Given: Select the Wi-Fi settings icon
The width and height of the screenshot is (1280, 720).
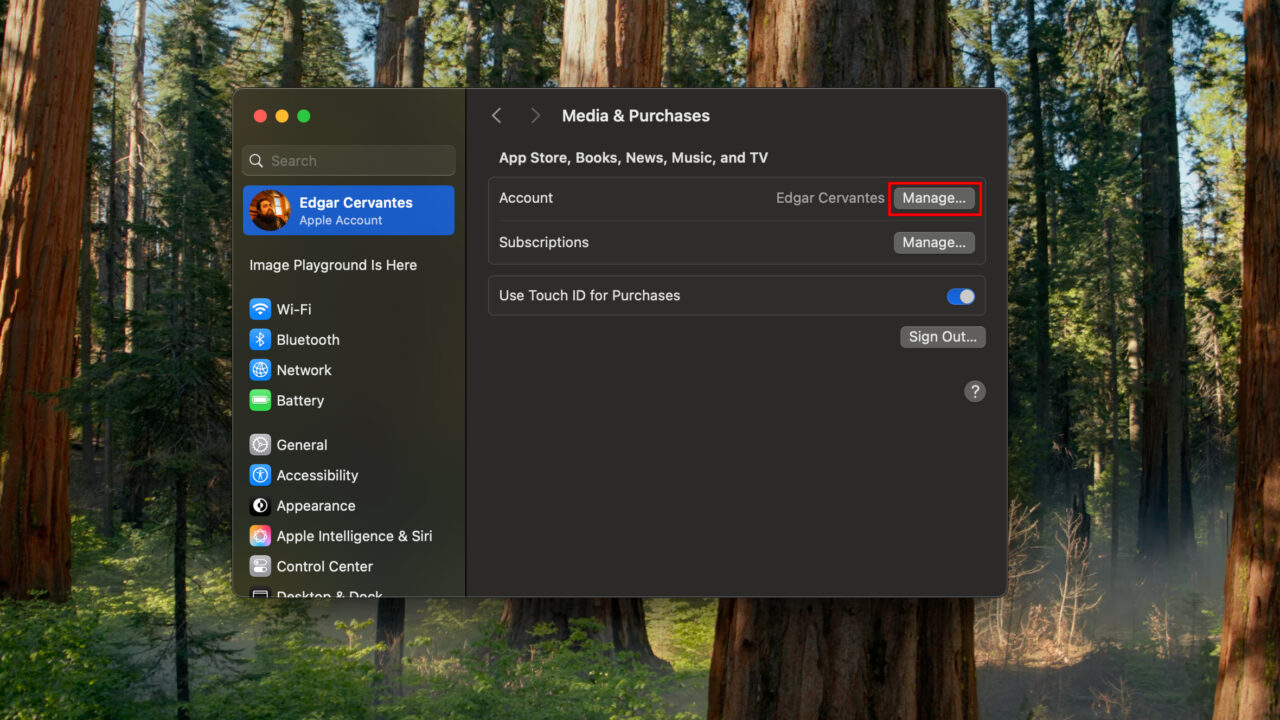Looking at the screenshot, I should click(x=261, y=309).
